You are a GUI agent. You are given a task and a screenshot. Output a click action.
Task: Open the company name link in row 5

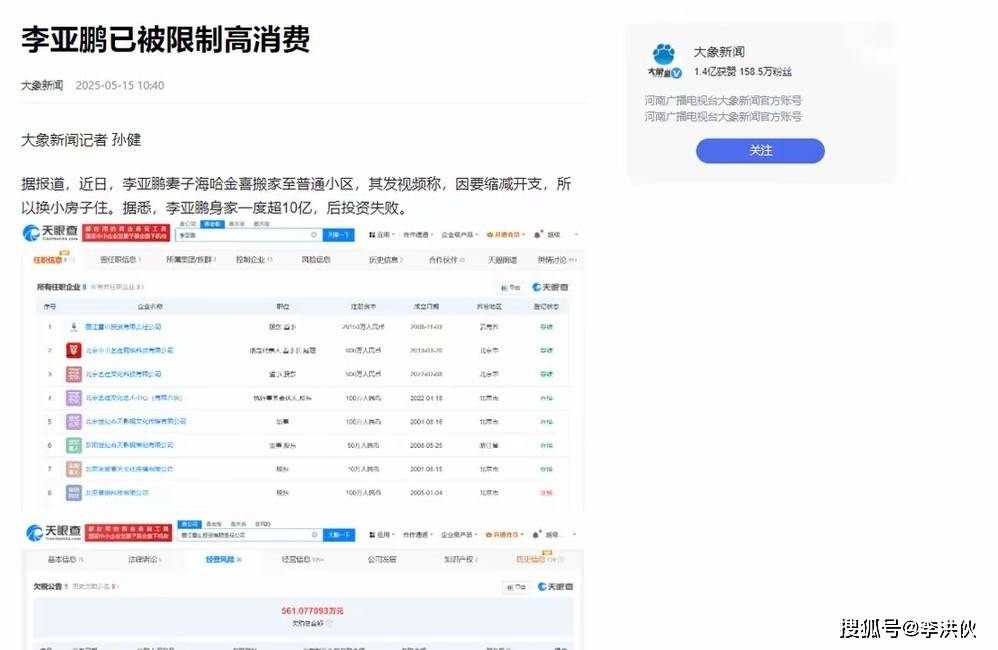coord(136,421)
